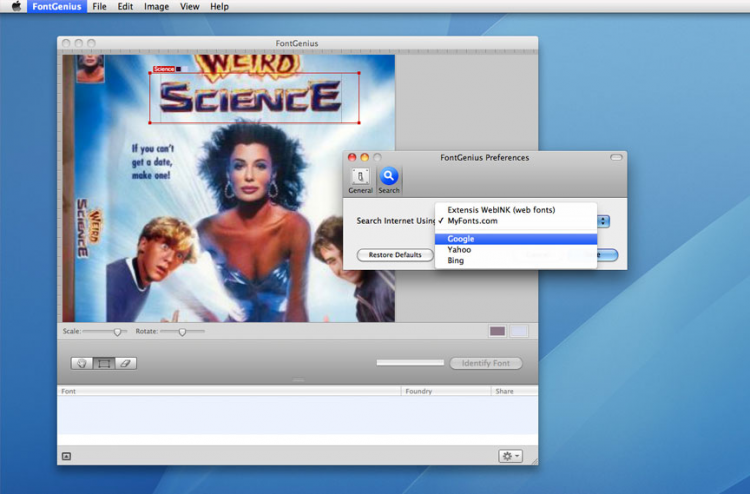The height and width of the screenshot is (494, 750).
Task: Close the FontGenius Preferences window
Action: click(352, 157)
